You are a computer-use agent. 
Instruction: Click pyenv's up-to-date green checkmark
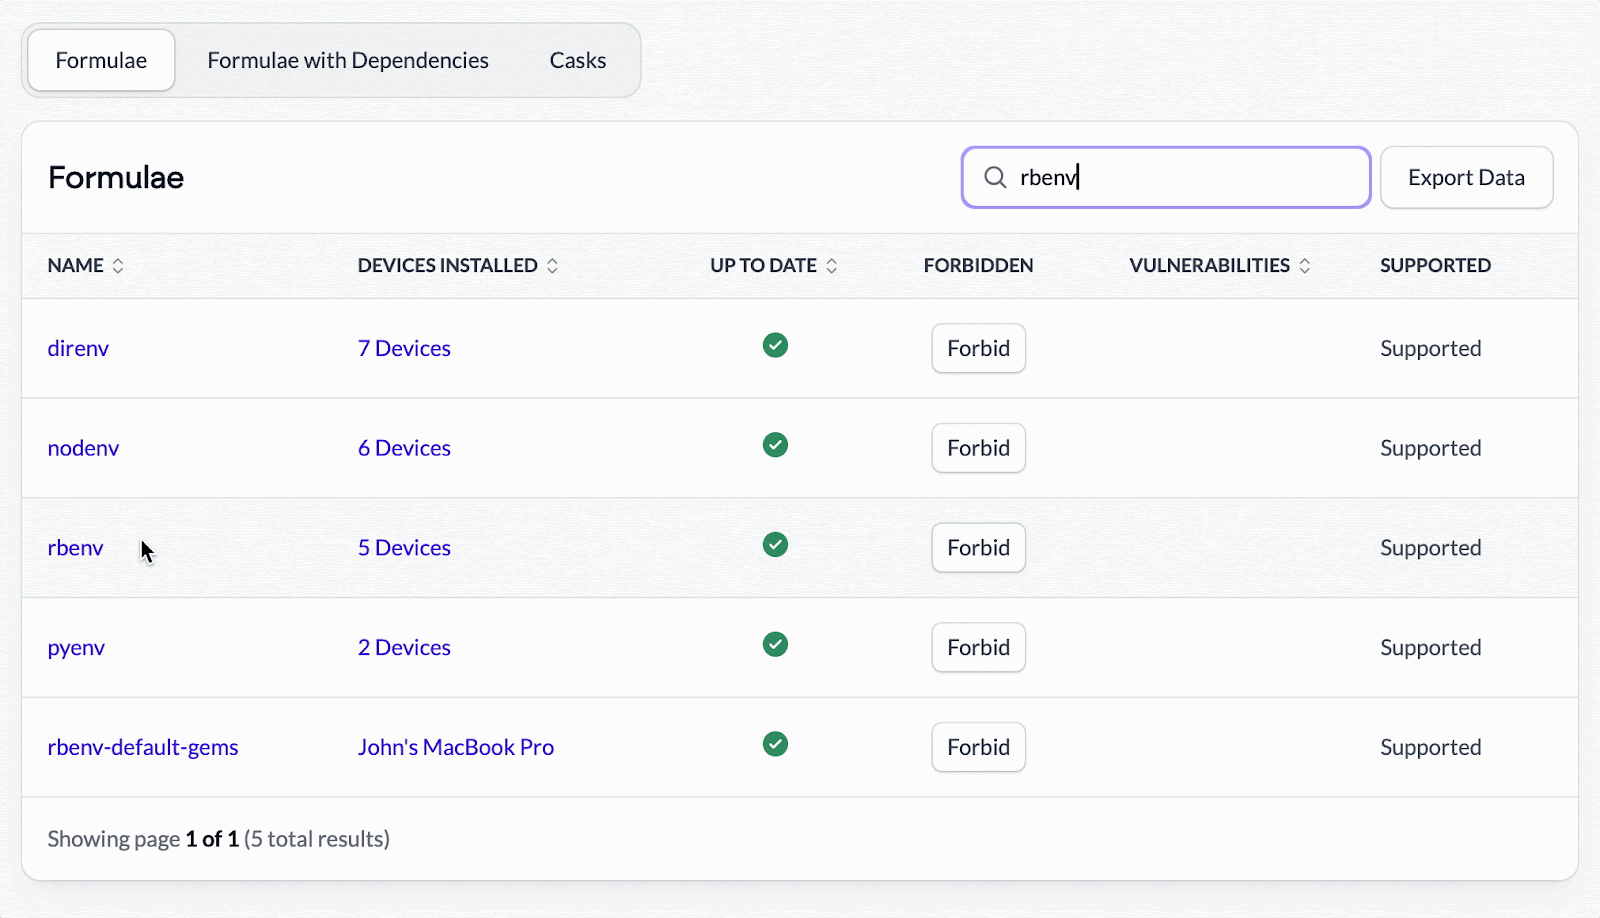pyautogui.click(x=775, y=645)
